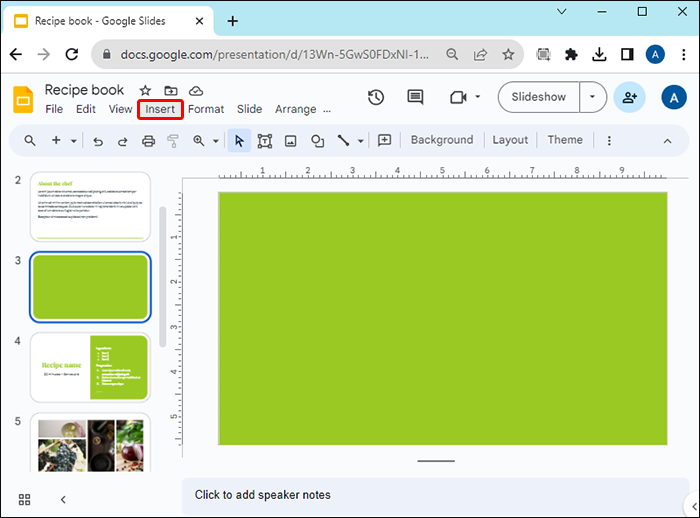Open the Edit menu
Image resolution: width=700 pixels, height=518 pixels.
coord(86,109)
